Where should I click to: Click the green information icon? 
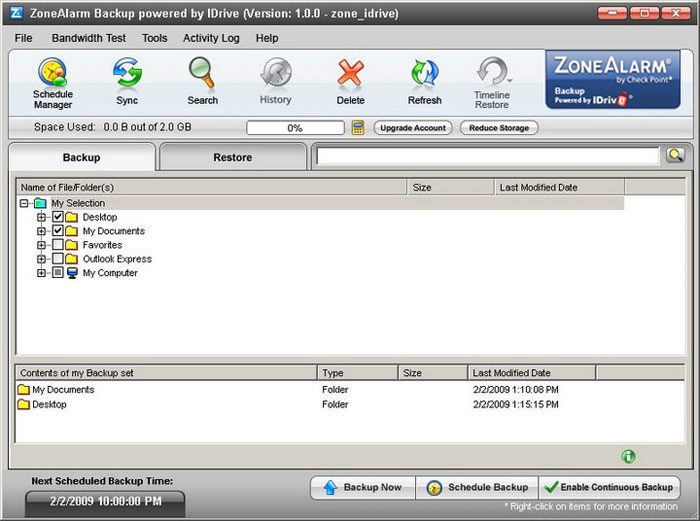628,456
